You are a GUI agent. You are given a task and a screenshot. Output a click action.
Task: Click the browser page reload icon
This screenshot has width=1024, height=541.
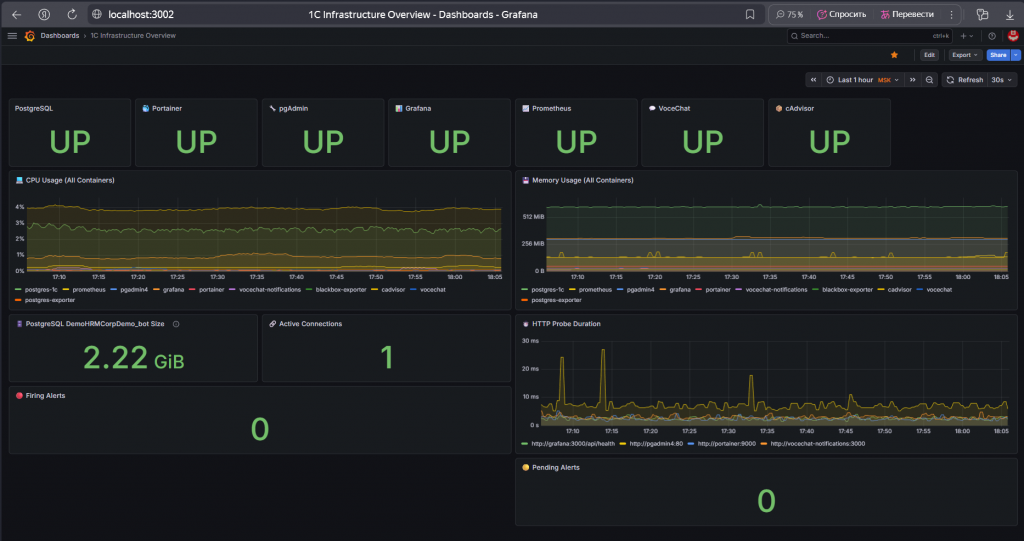tap(72, 14)
